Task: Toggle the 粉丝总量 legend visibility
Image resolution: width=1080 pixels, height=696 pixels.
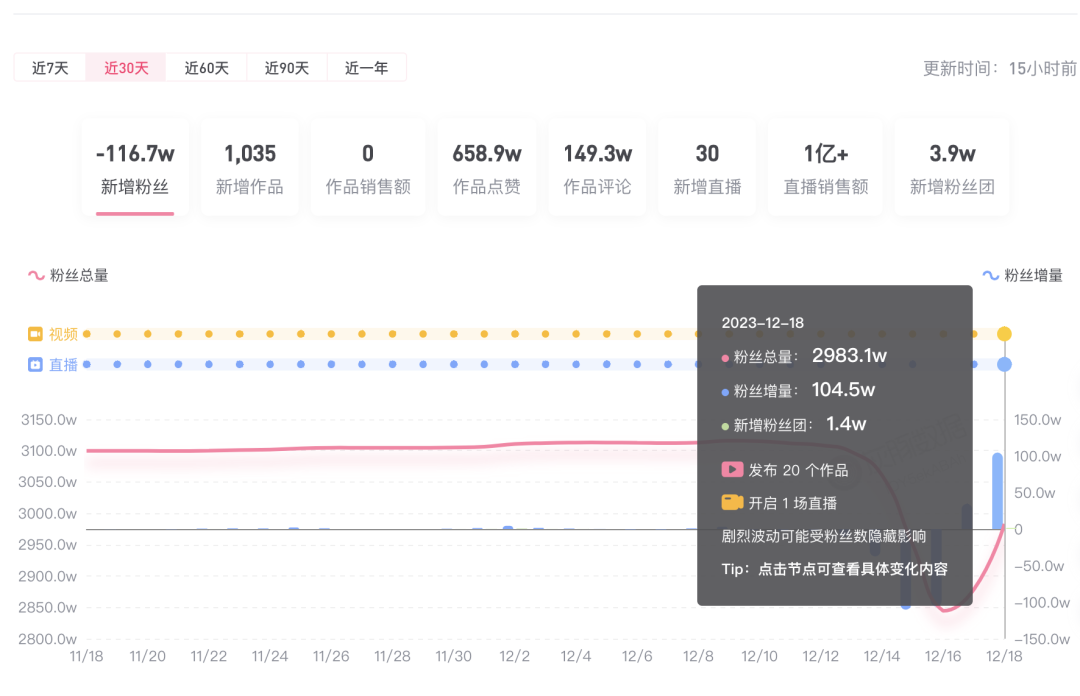Action: click(x=68, y=275)
